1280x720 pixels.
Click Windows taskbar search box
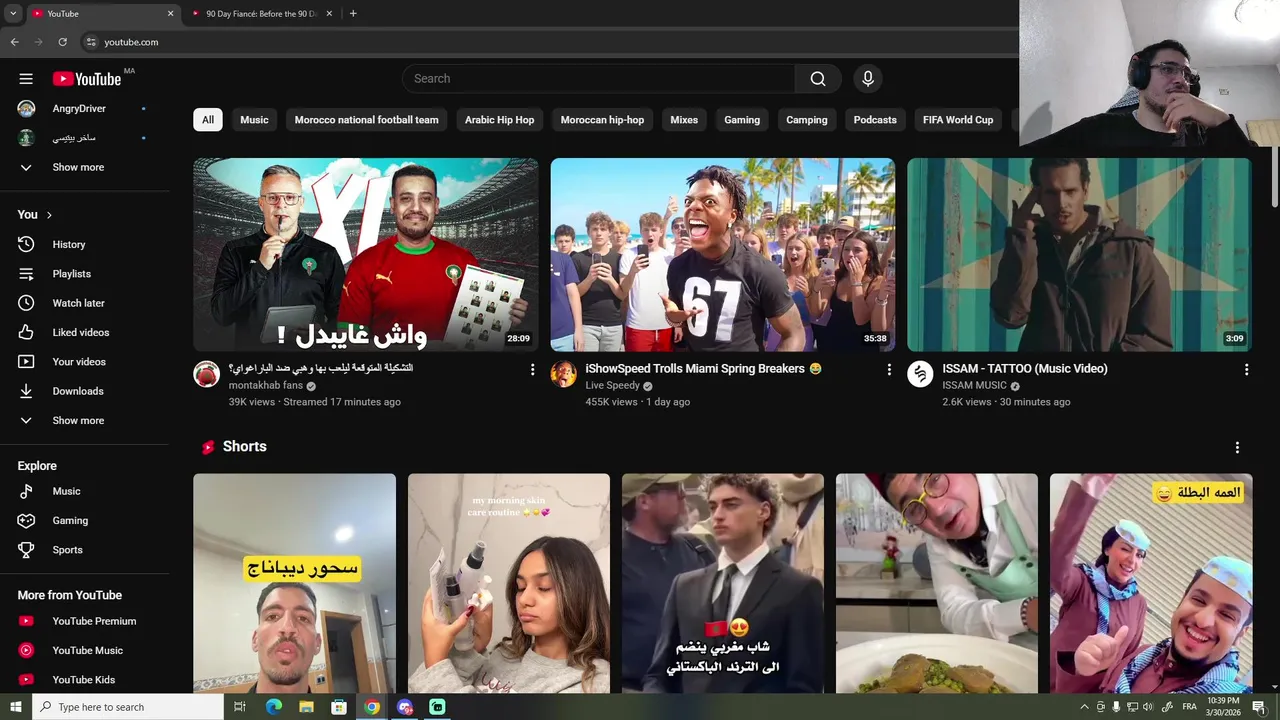(x=128, y=707)
